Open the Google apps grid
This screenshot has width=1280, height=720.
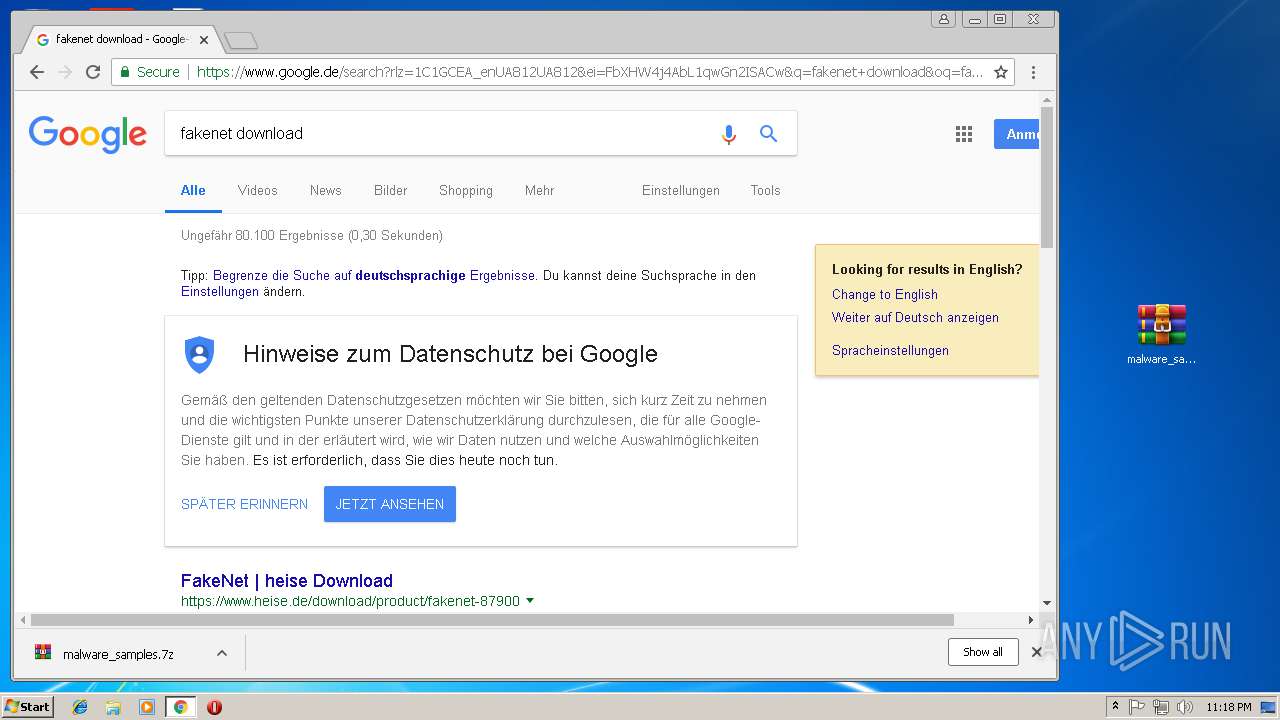(964, 134)
